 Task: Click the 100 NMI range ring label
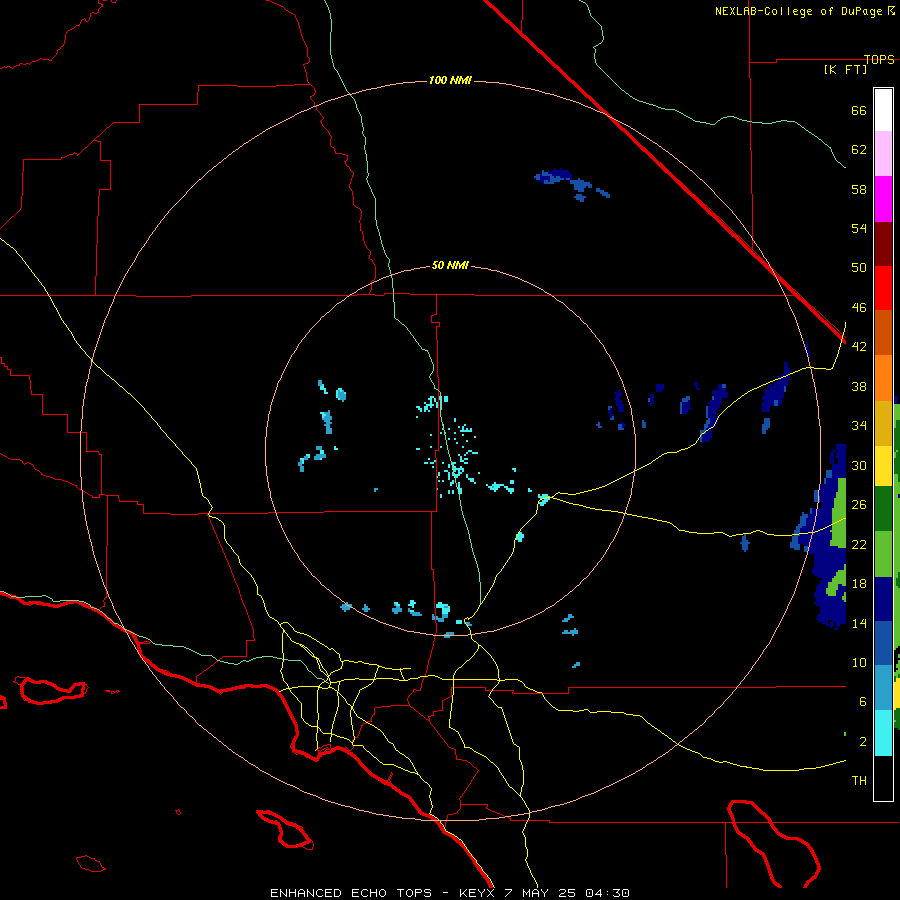(x=450, y=80)
